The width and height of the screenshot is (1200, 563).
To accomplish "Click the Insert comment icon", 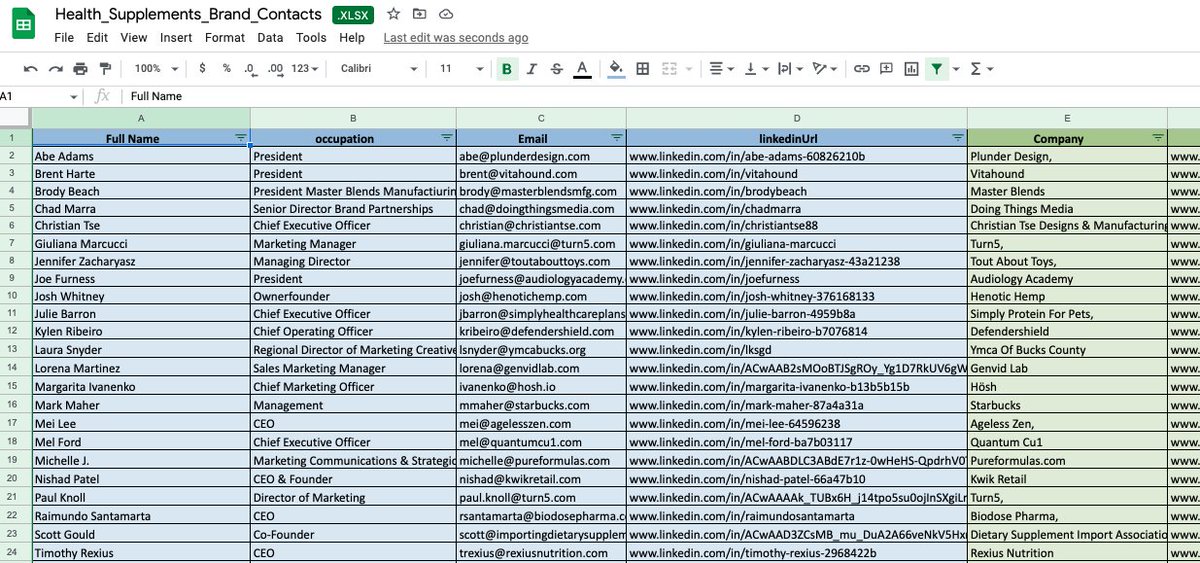I will tap(886, 68).
